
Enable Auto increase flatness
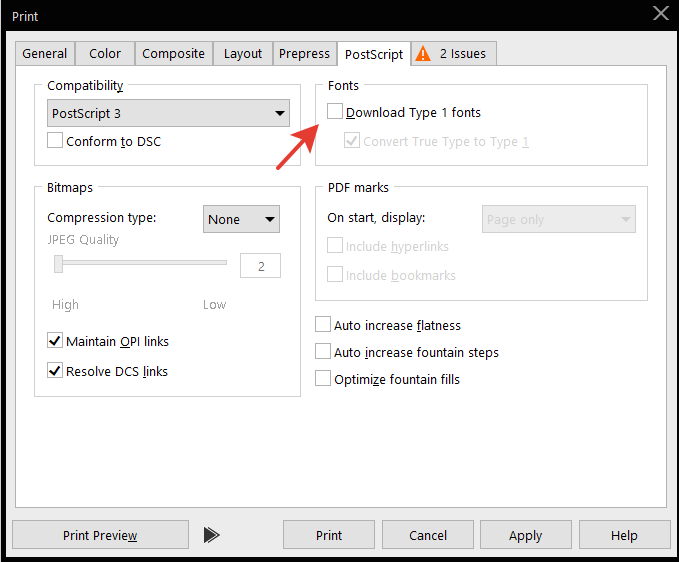tap(323, 325)
